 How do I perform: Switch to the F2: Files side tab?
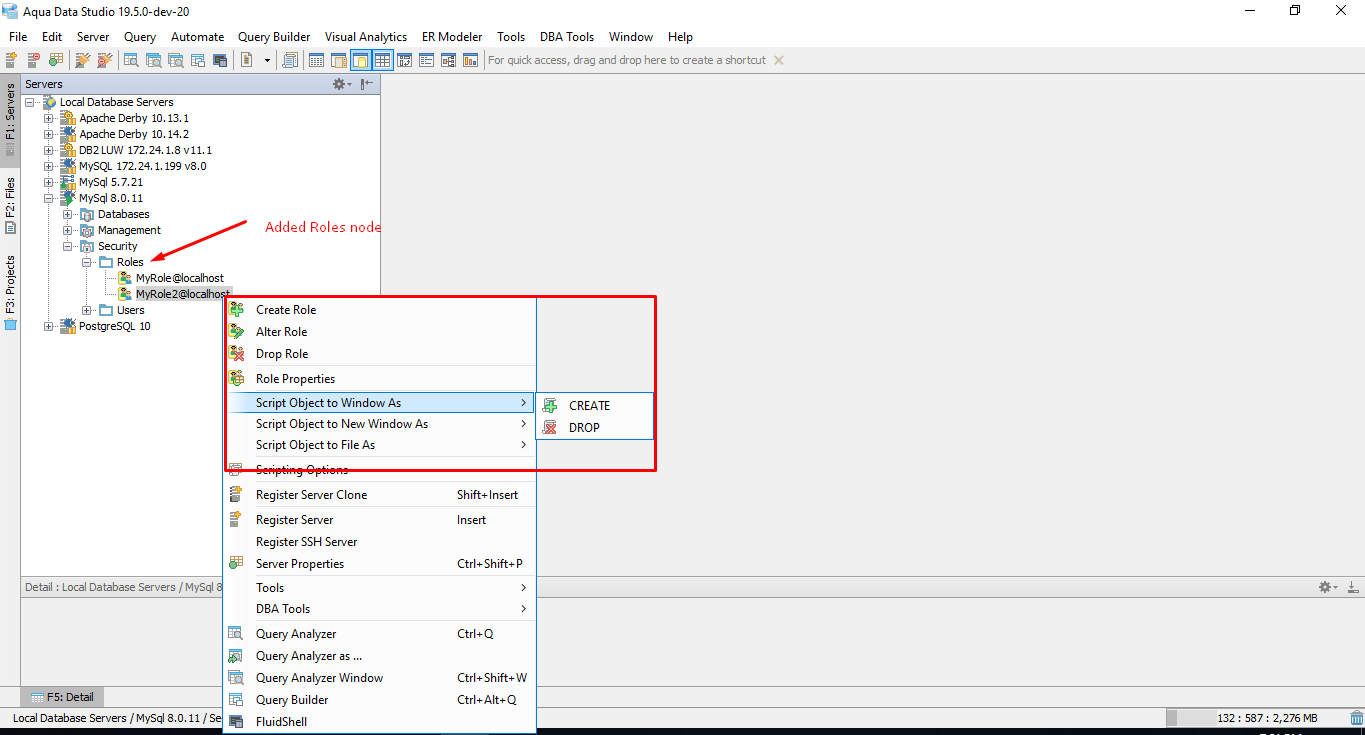coord(10,205)
